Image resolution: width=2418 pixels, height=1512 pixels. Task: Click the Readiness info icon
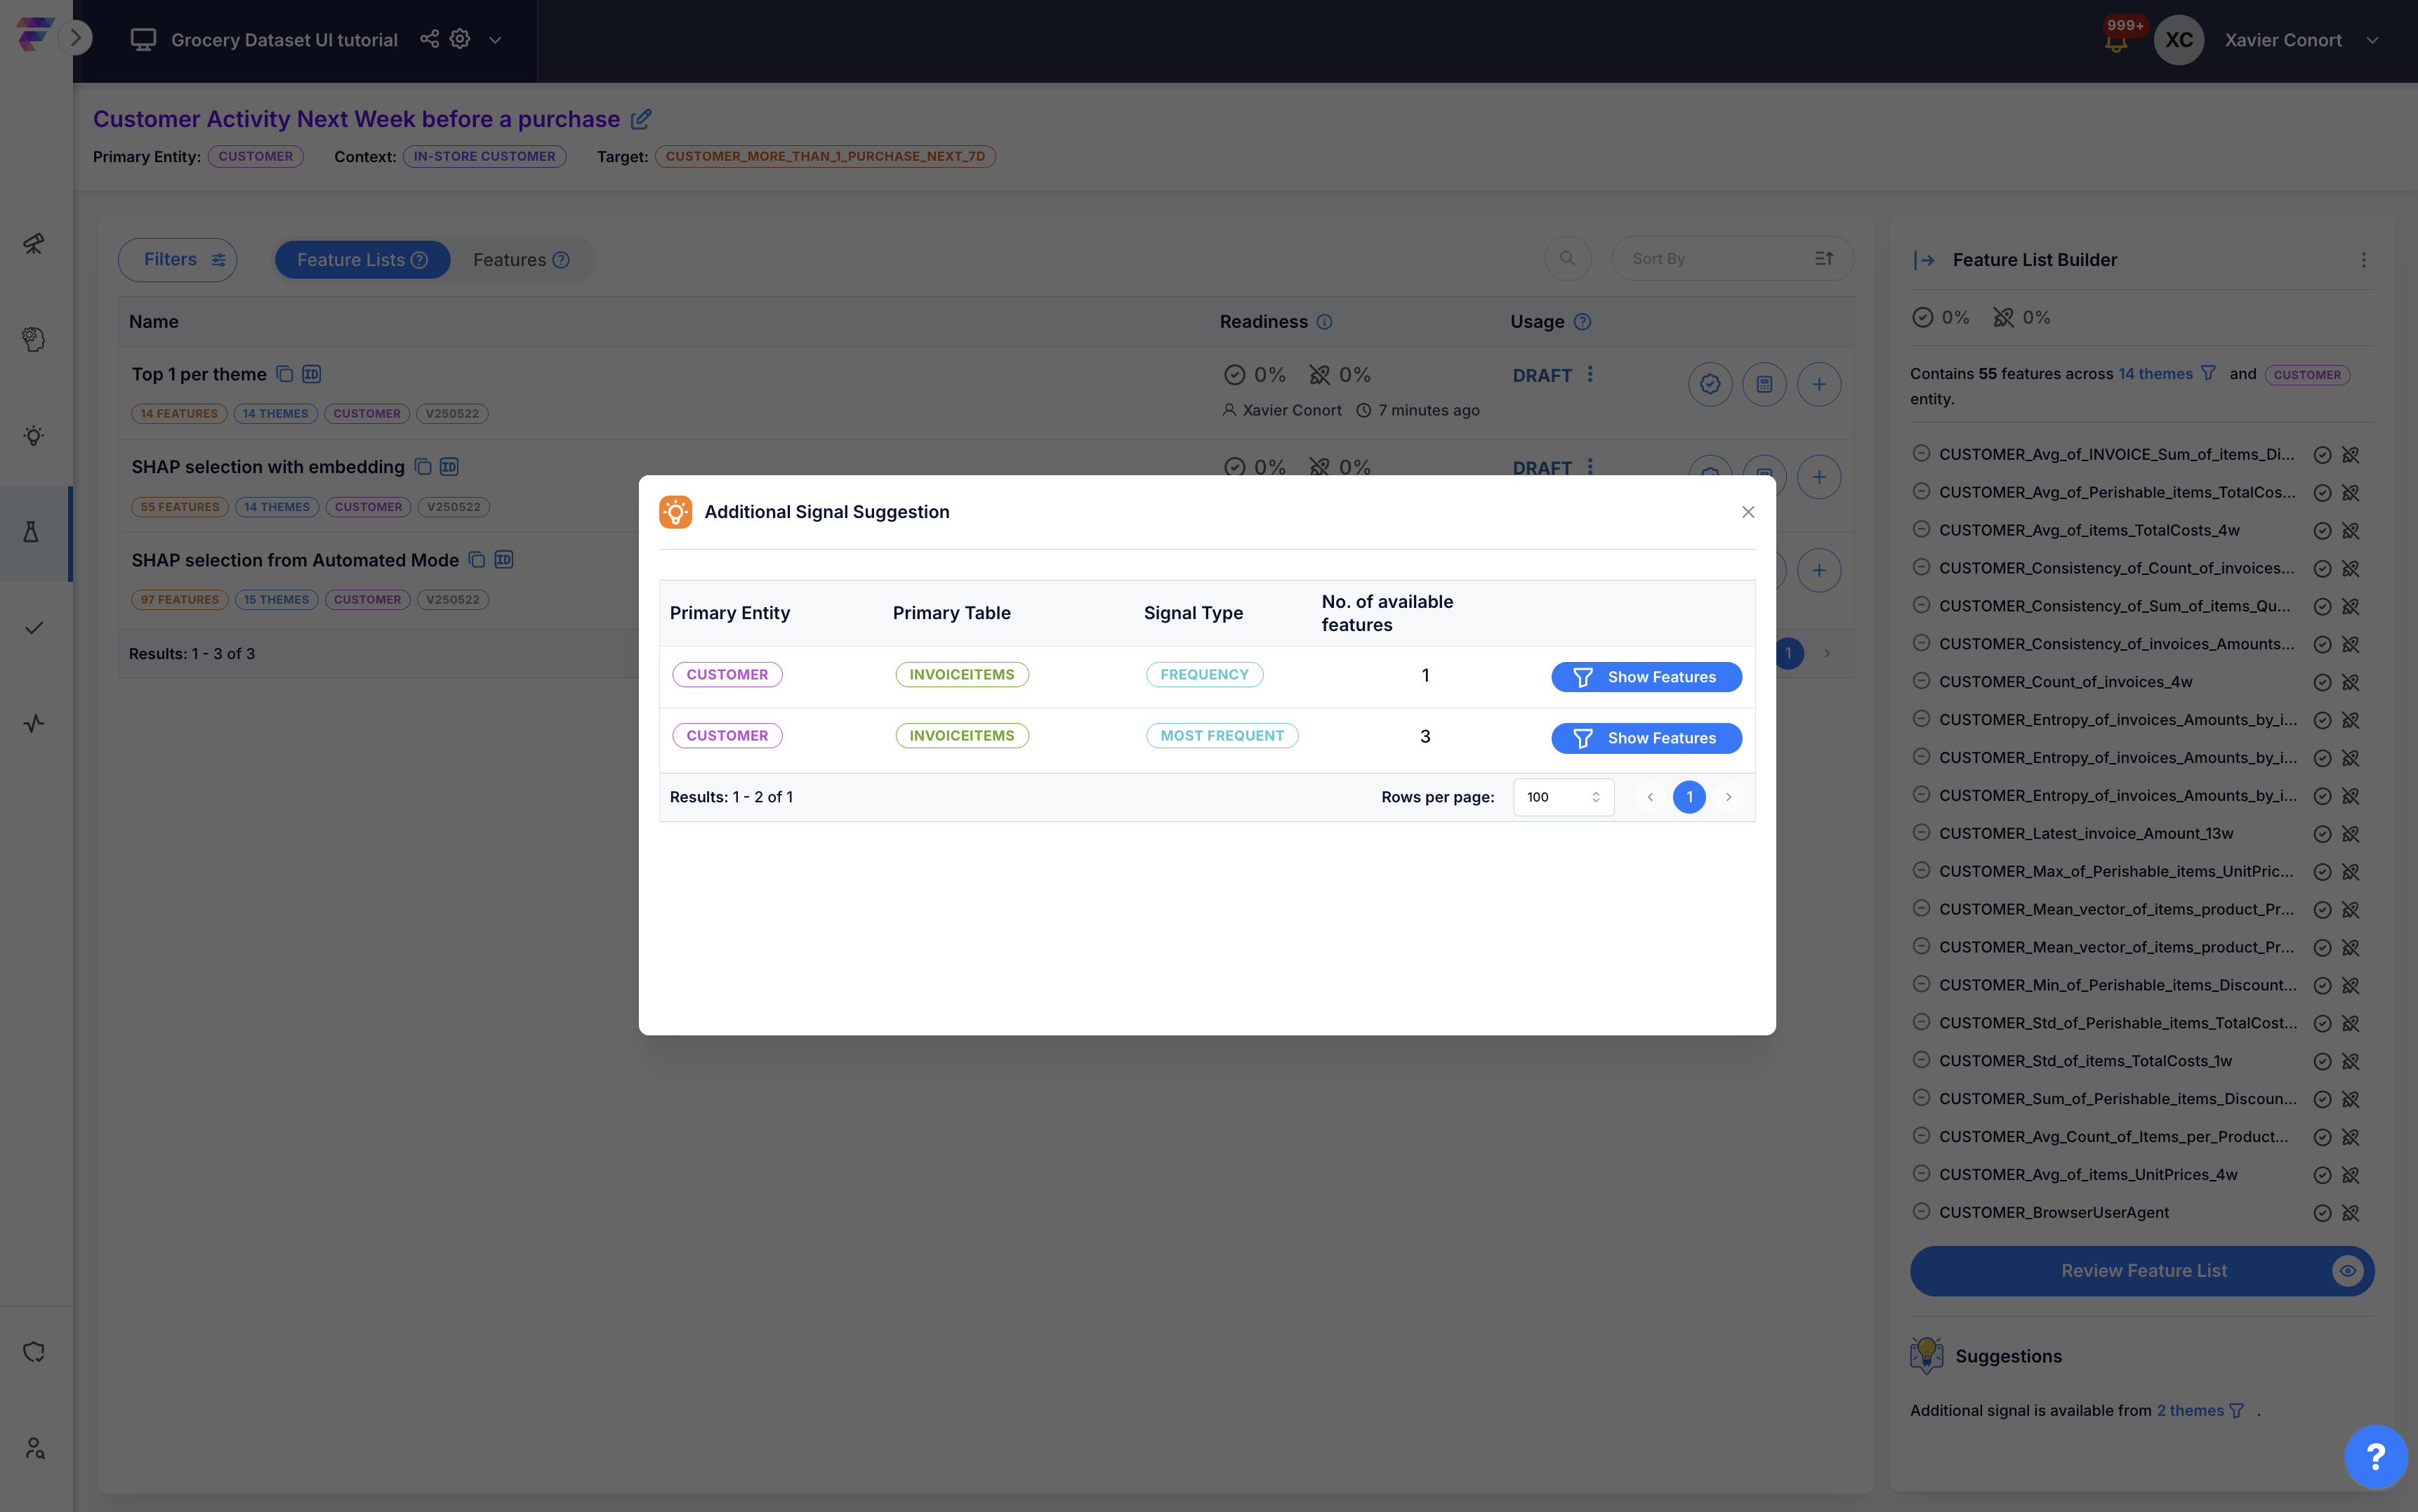point(1324,322)
